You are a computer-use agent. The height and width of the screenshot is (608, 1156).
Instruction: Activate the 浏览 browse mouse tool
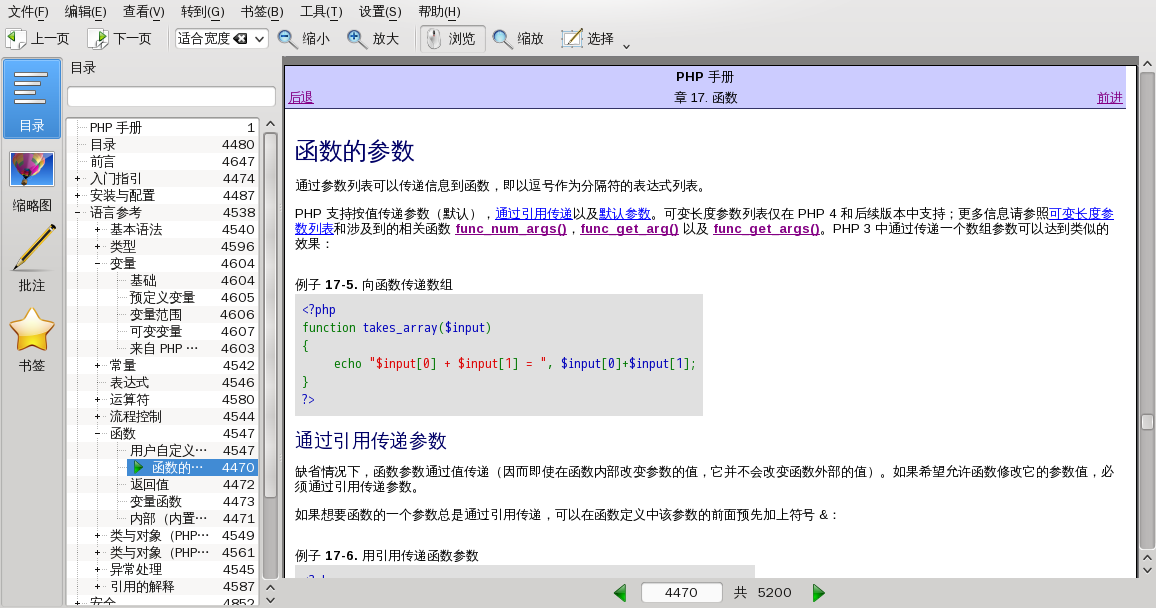pos(453,38)
